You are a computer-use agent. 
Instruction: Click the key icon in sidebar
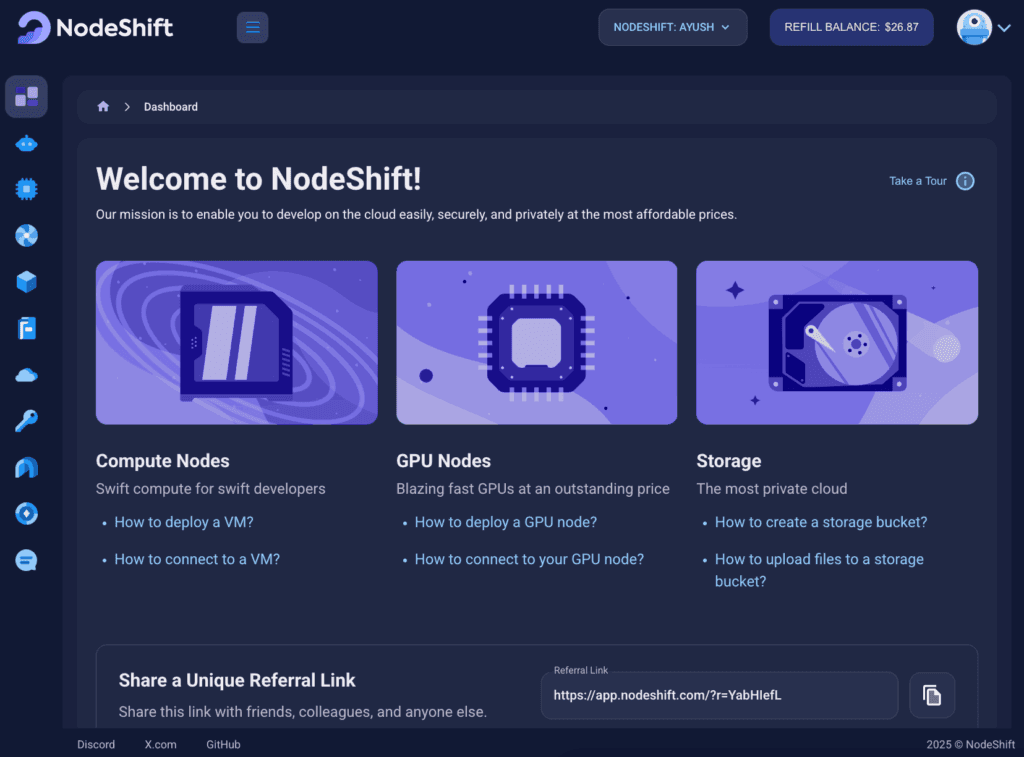coord(26,421)
